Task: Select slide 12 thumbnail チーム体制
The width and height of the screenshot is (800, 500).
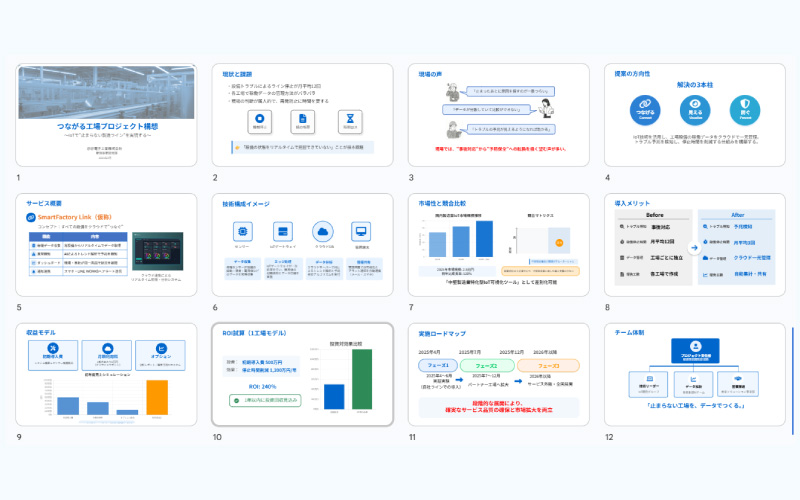Action: pos(695,375)
